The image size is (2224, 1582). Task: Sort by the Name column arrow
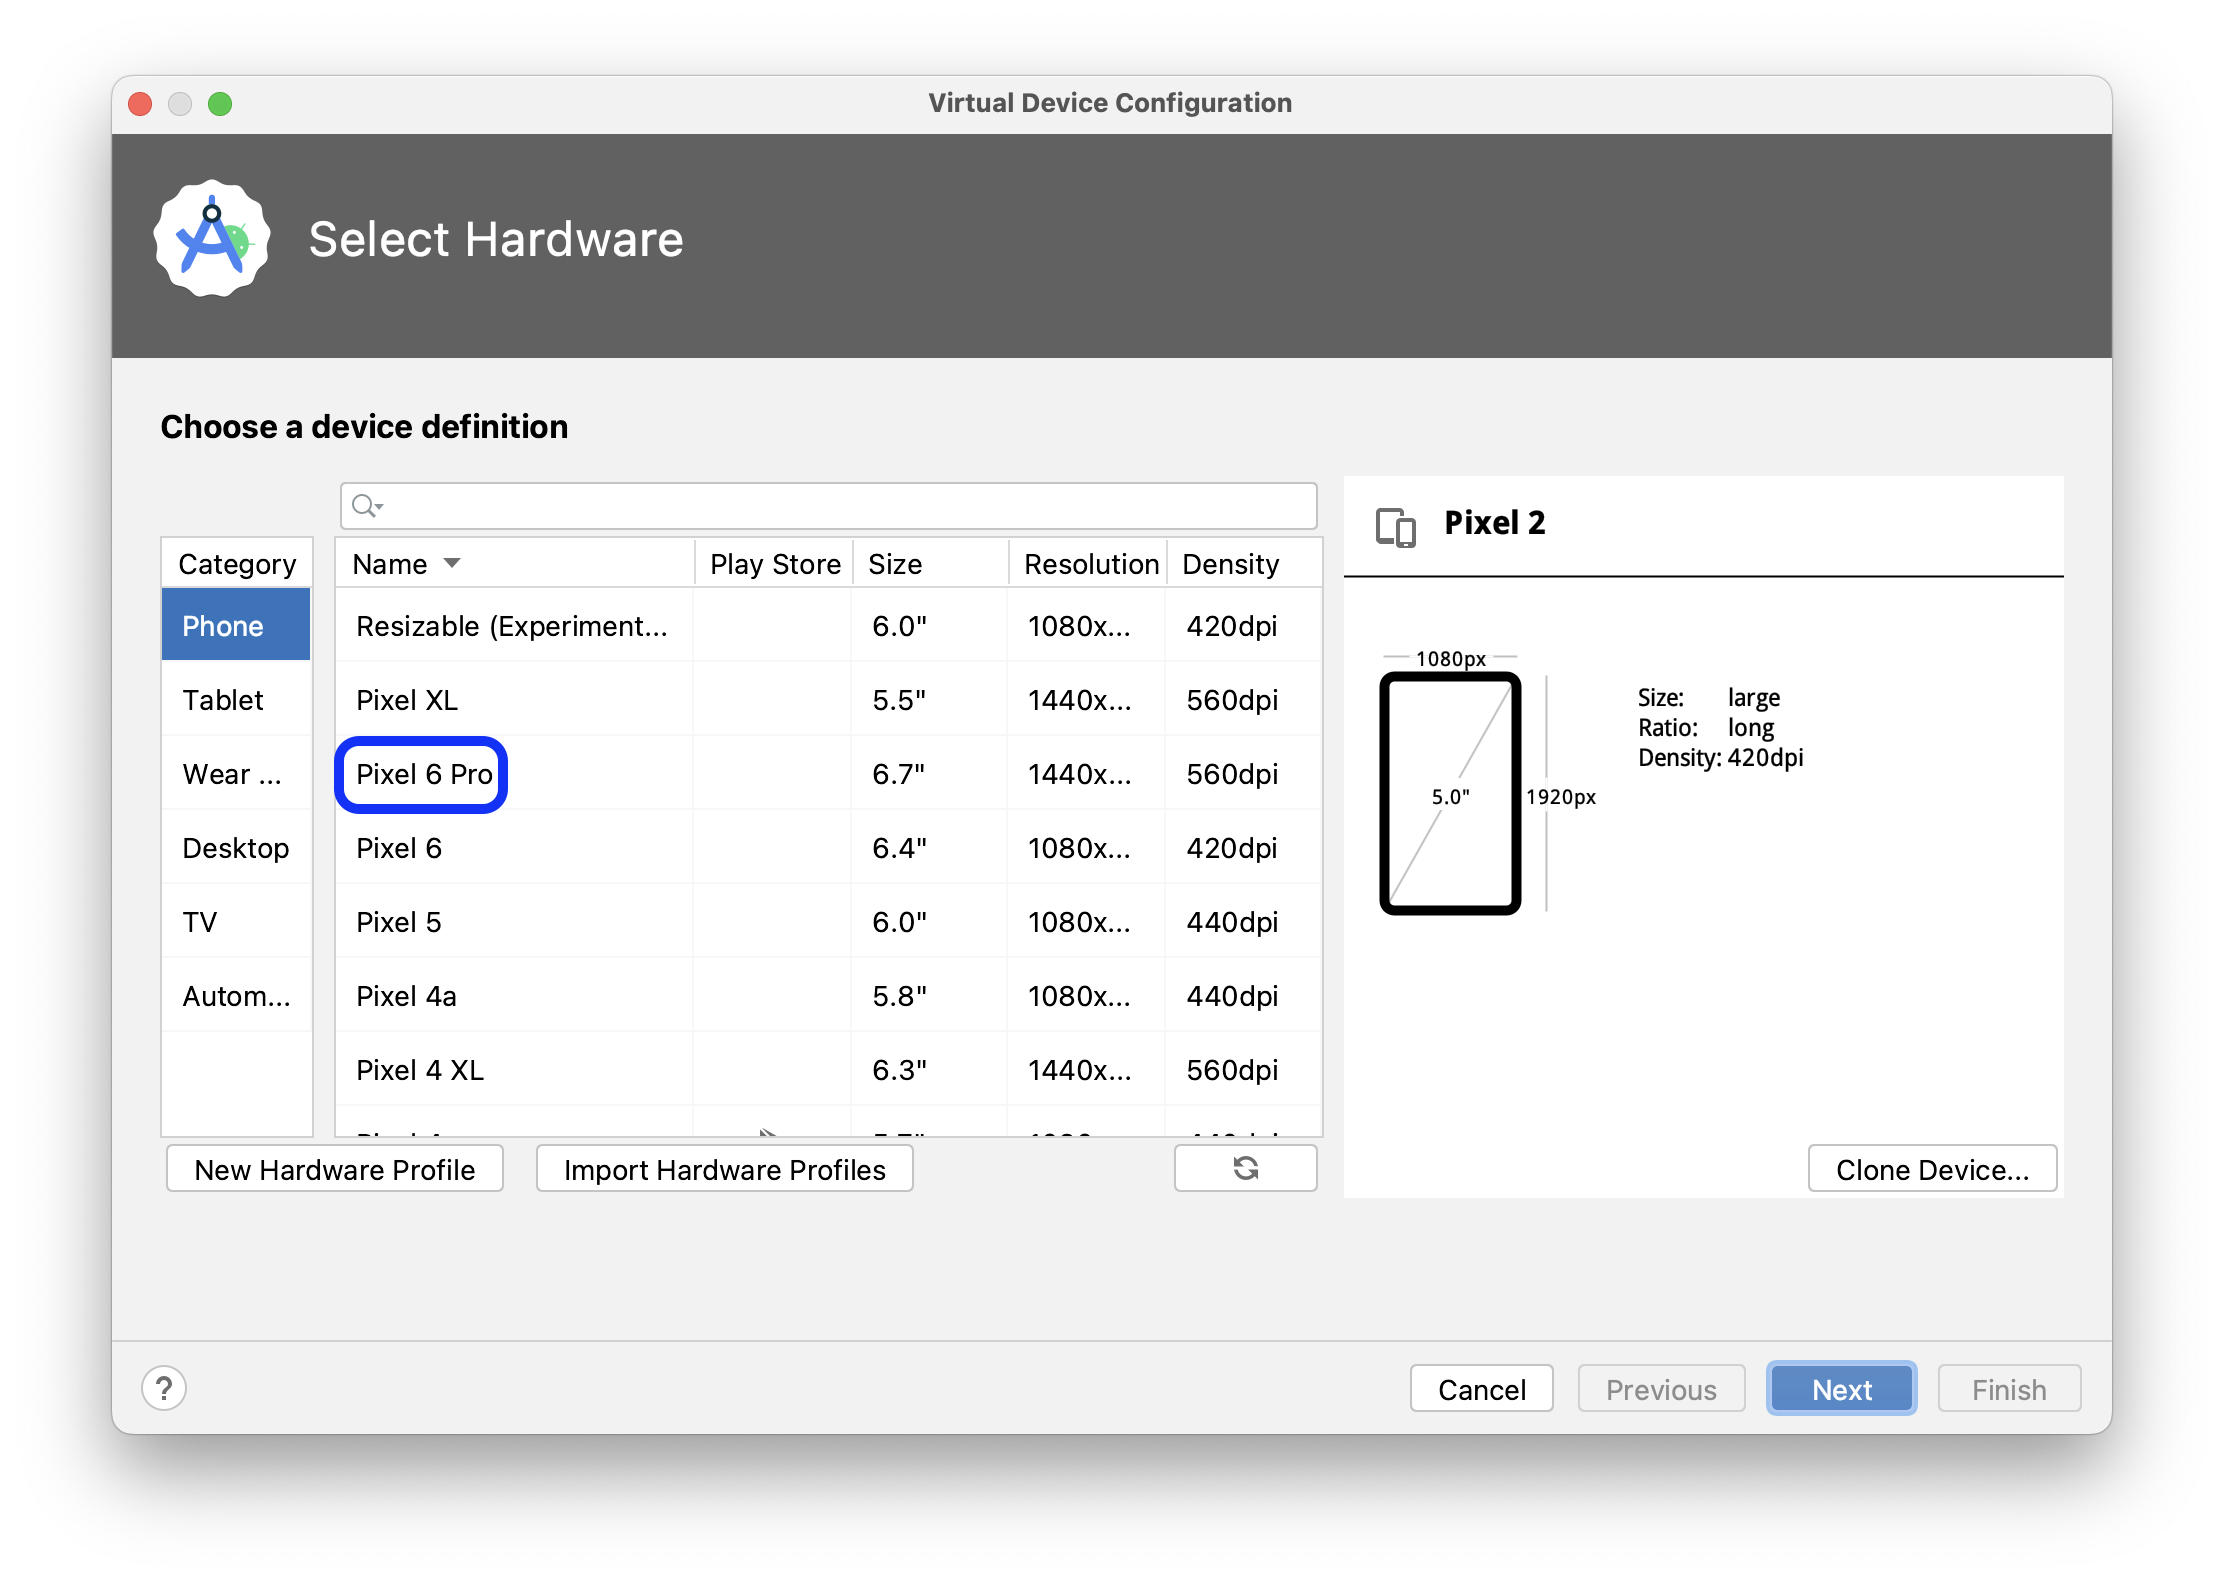click(x=452, y=563)
